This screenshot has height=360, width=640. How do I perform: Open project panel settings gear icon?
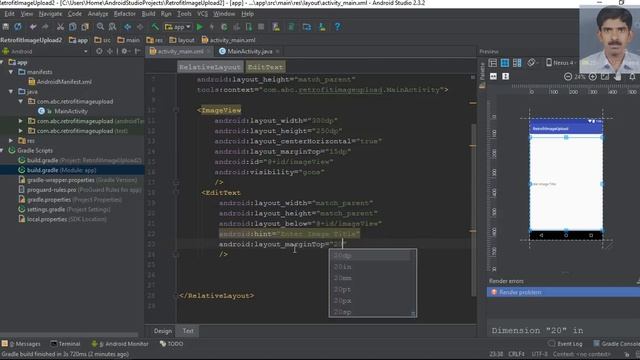(x=125, y=51)
